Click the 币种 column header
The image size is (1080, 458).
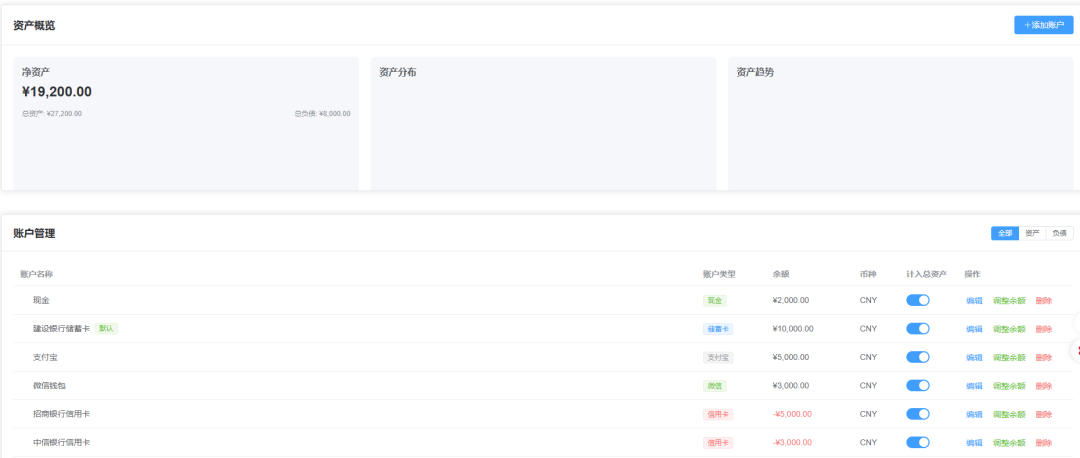868,274
